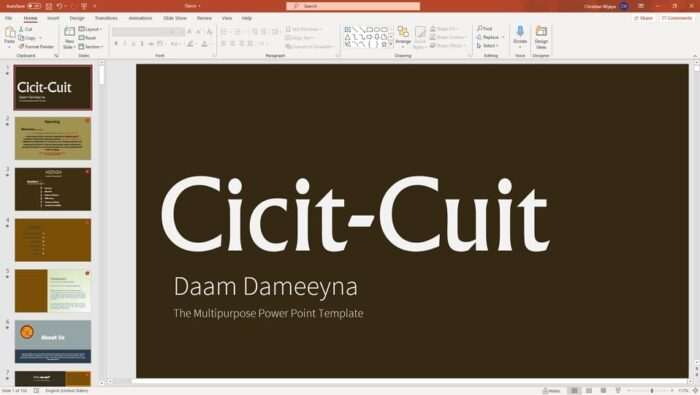Open the Layout dropdown
This screenshot has height=395, width=700.
tap(90, 29)
